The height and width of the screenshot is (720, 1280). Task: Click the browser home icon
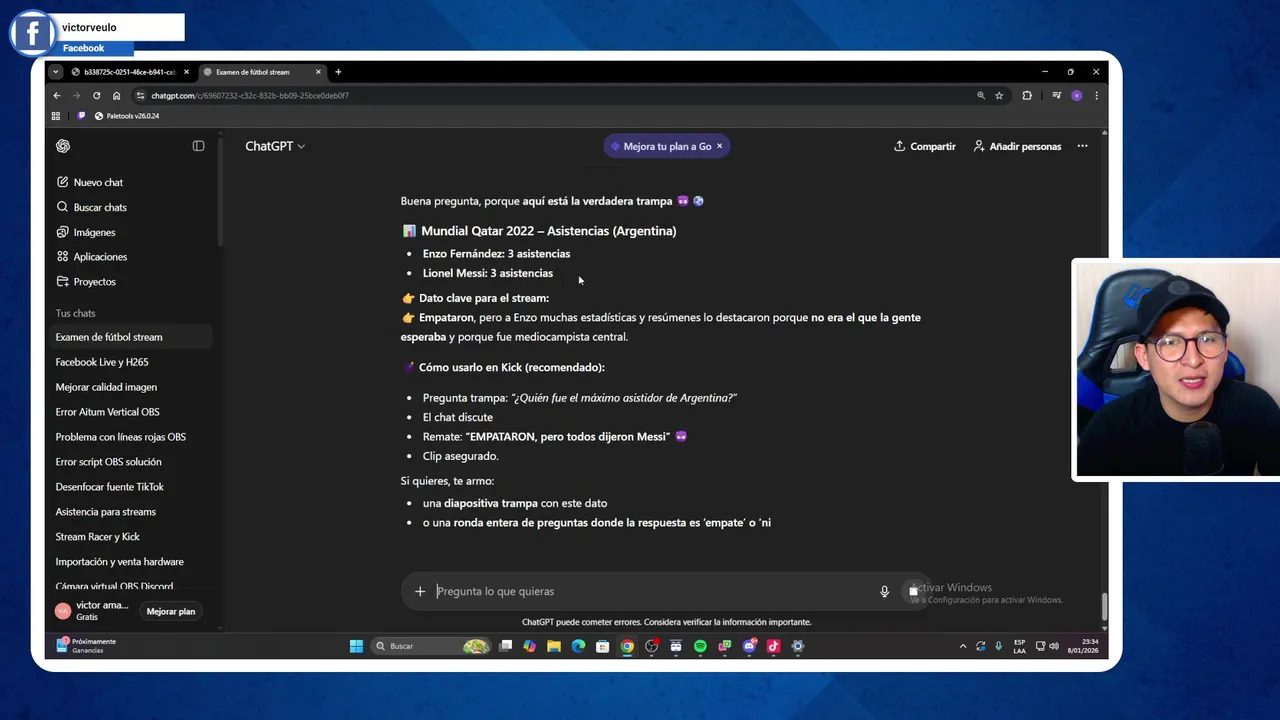tap(116, 96)
